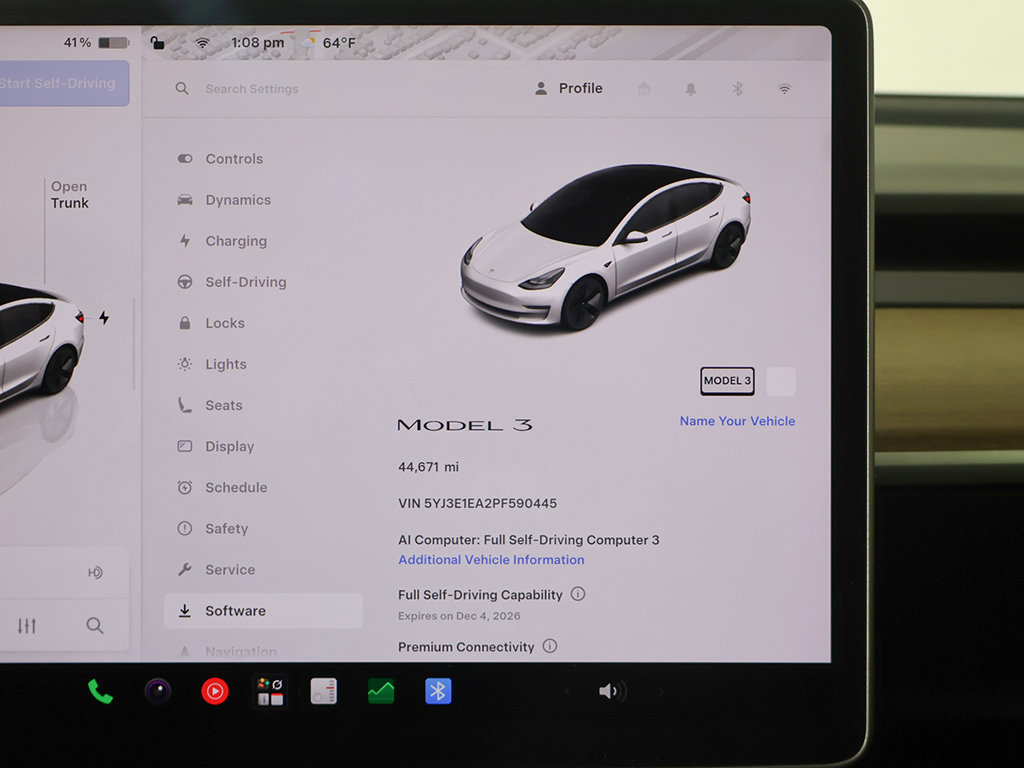
Task: Open the equalizer sliders icon
Action: (27, 626)
